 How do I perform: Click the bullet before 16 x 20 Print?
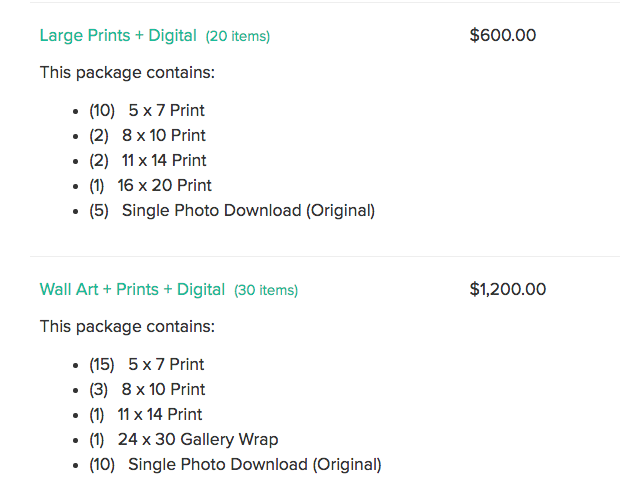click(x=76, y=186)
